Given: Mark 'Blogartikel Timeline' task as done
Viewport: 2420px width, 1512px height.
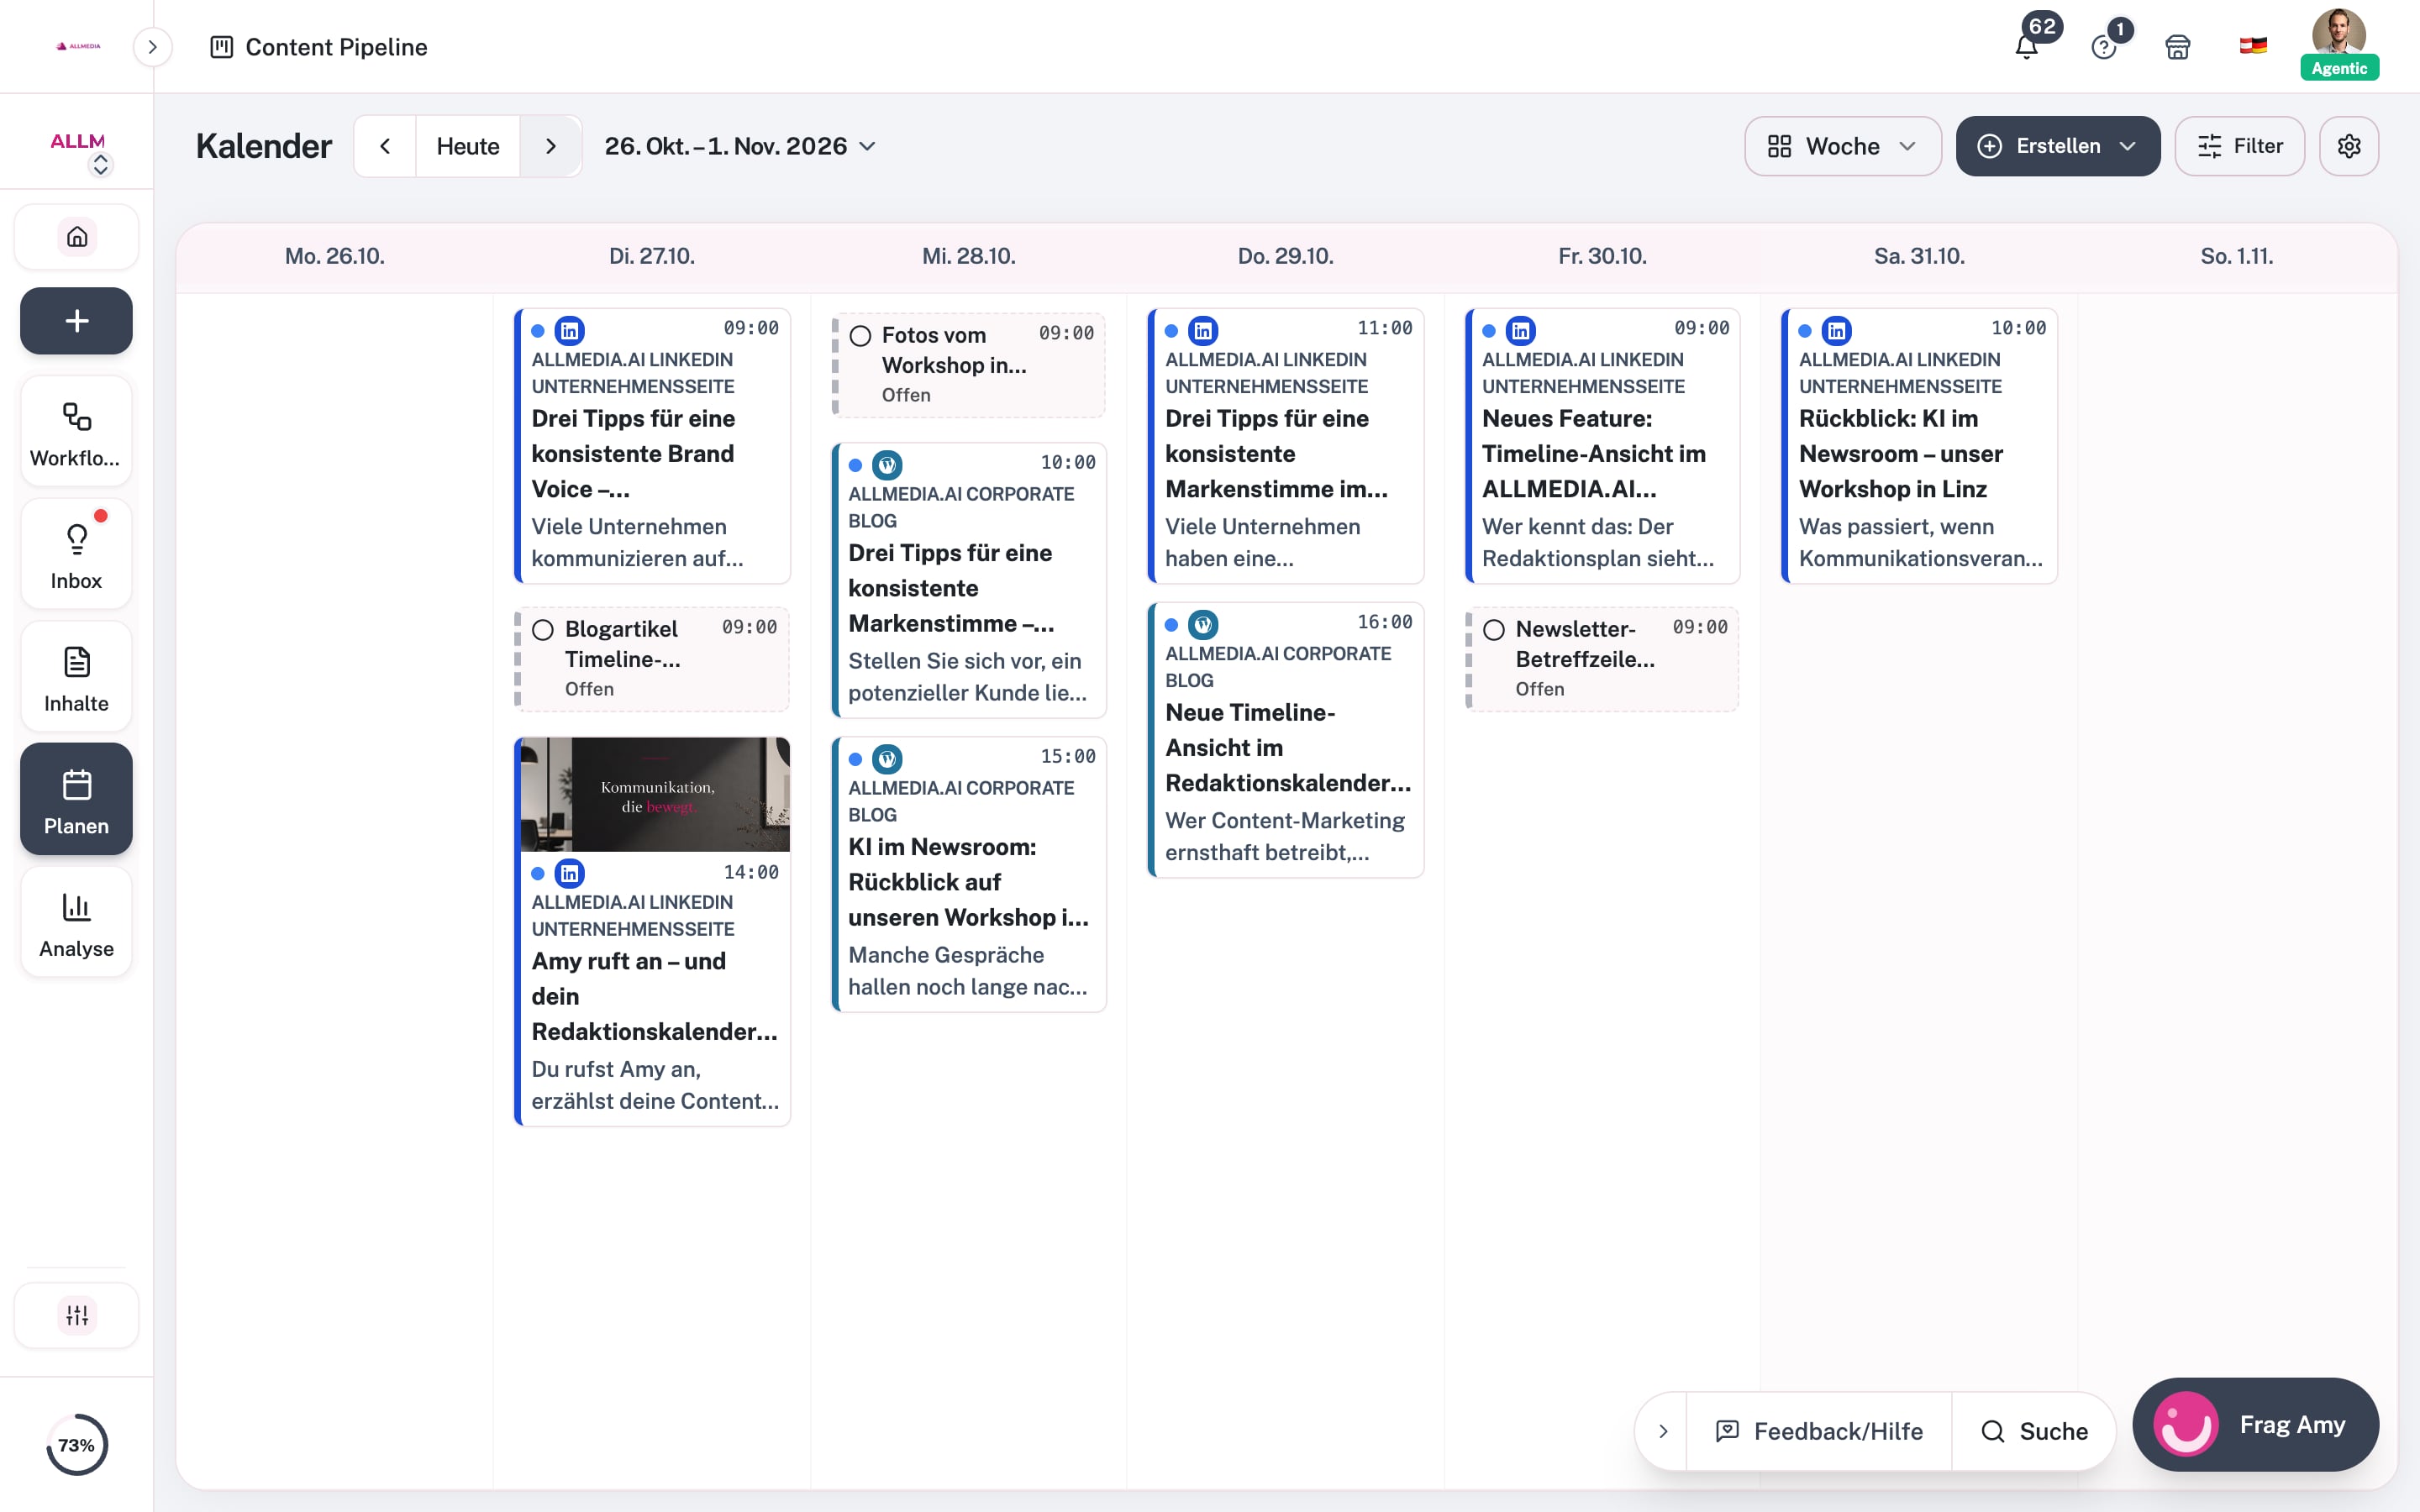Looking at the screenshot, I should pos(543,630).
